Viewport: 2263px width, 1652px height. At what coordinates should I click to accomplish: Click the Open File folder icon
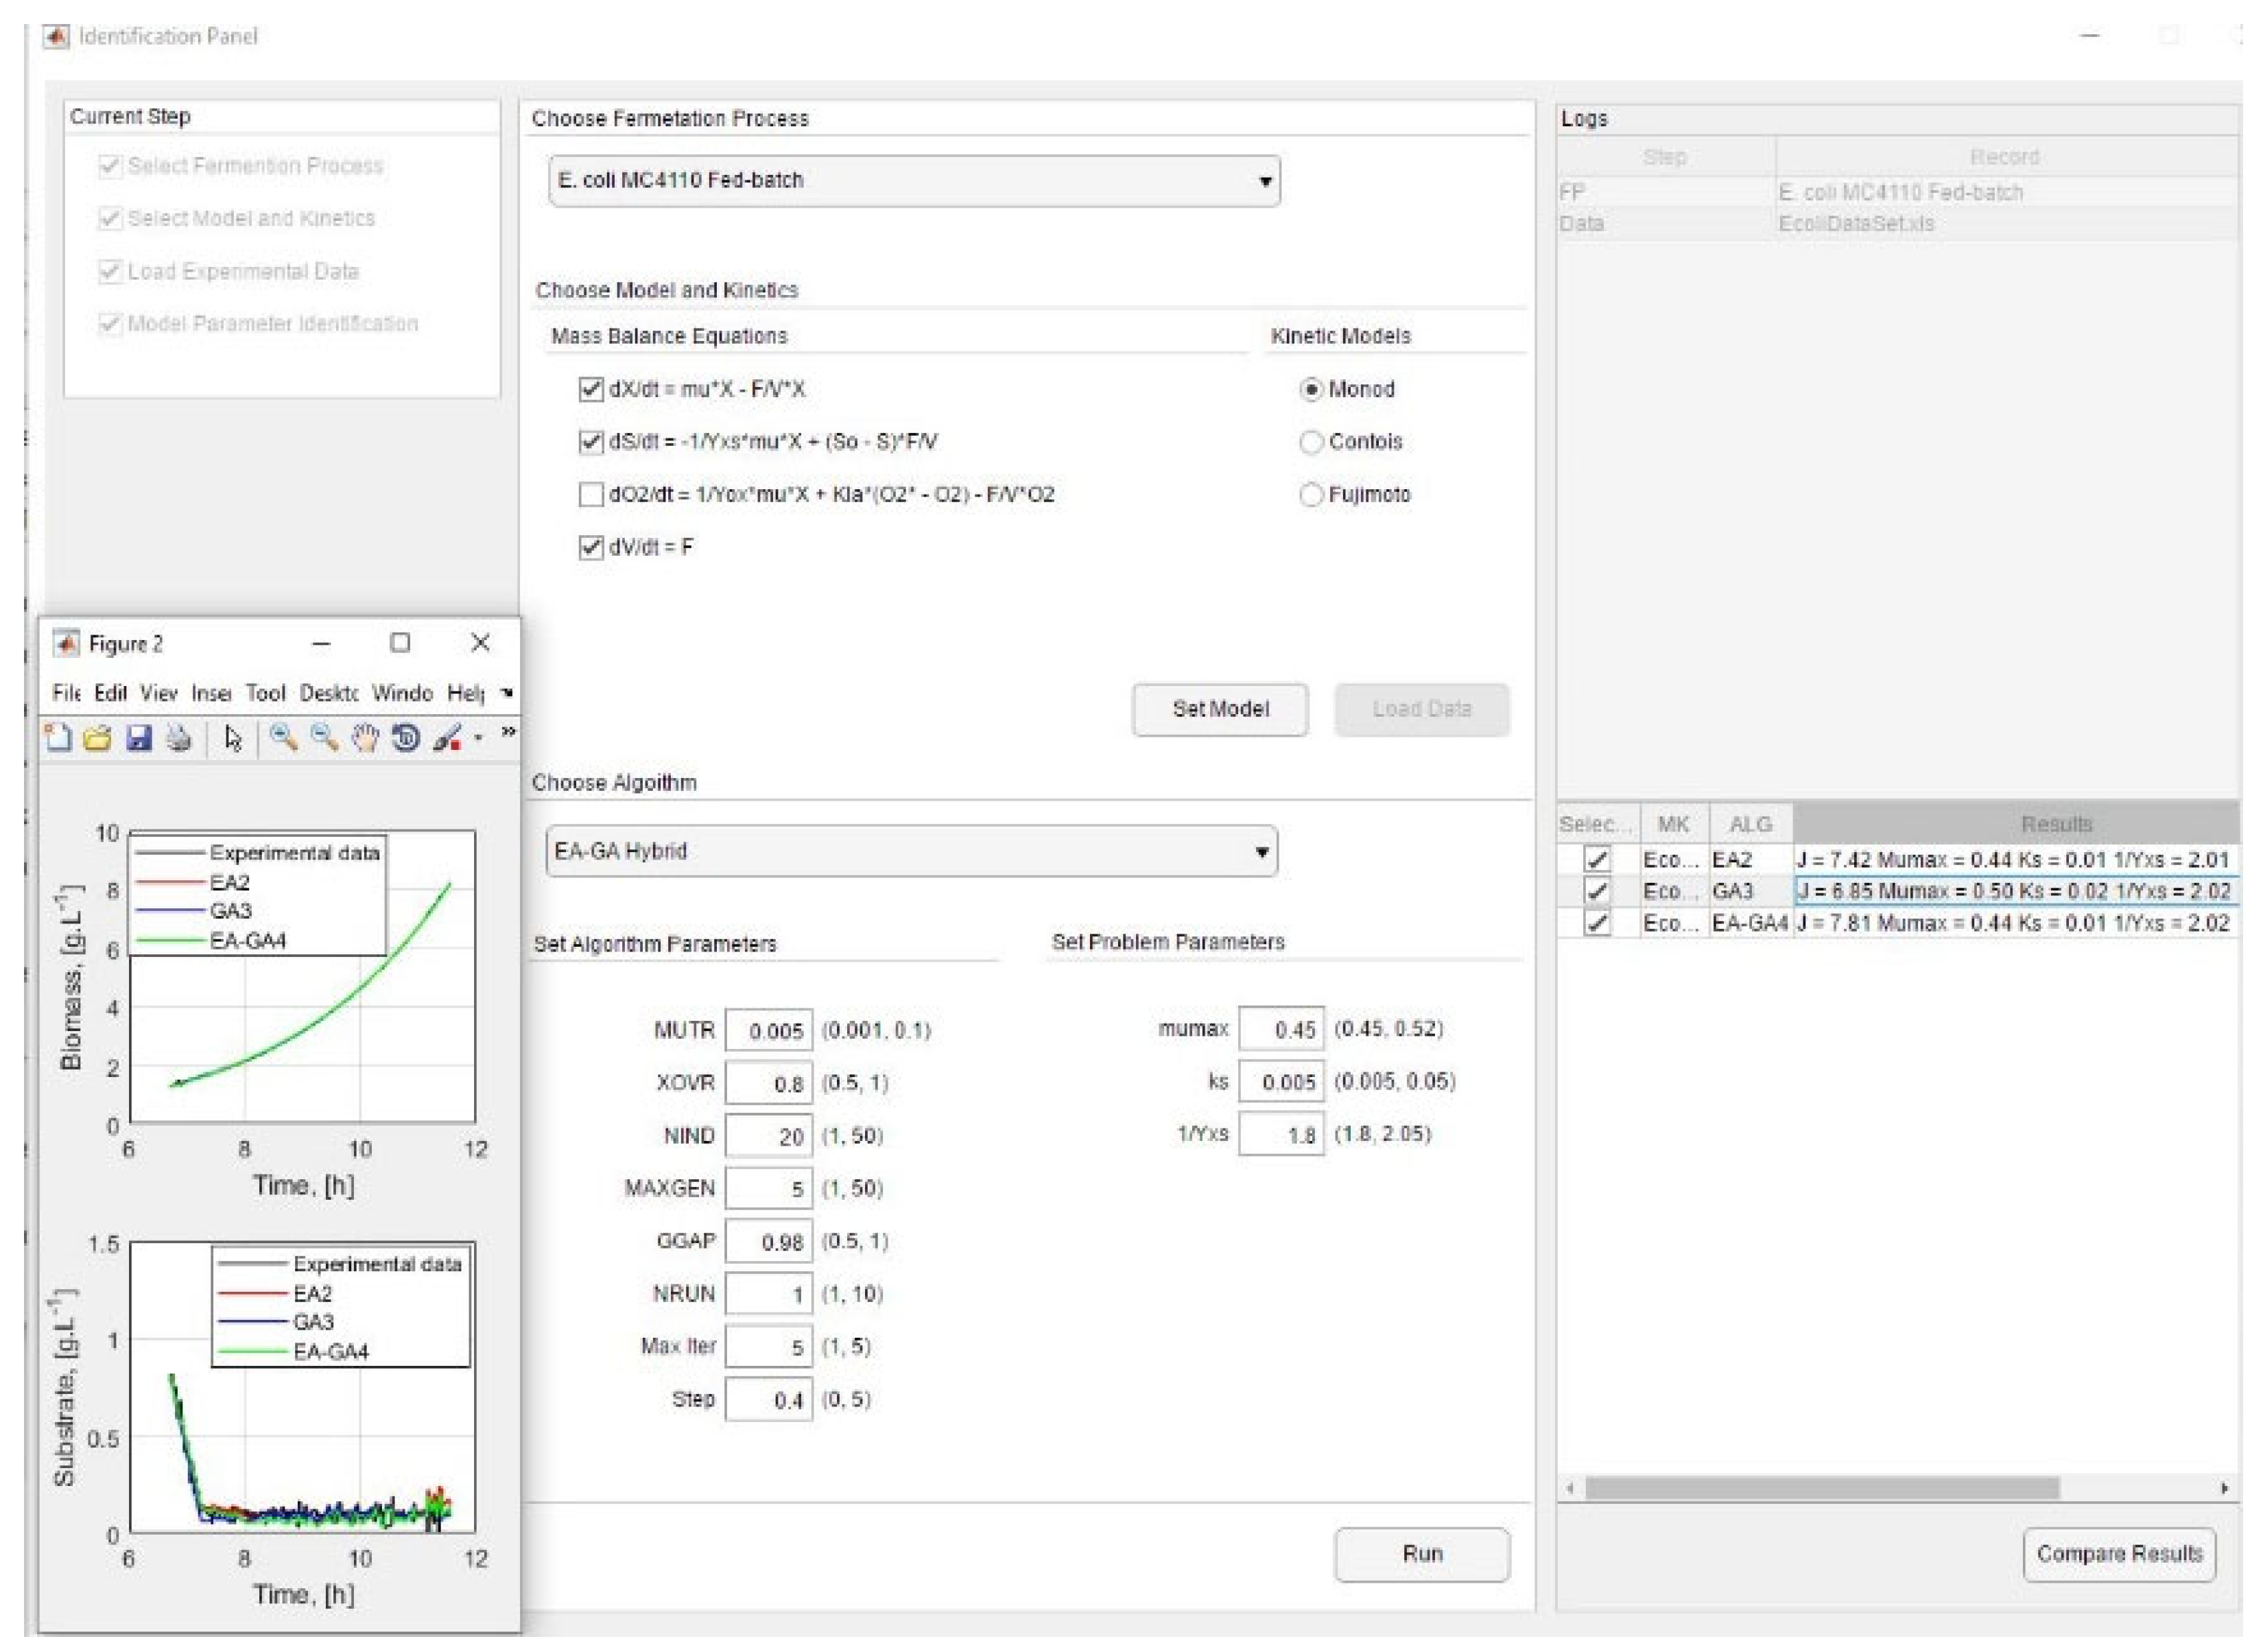coord(98,739)
